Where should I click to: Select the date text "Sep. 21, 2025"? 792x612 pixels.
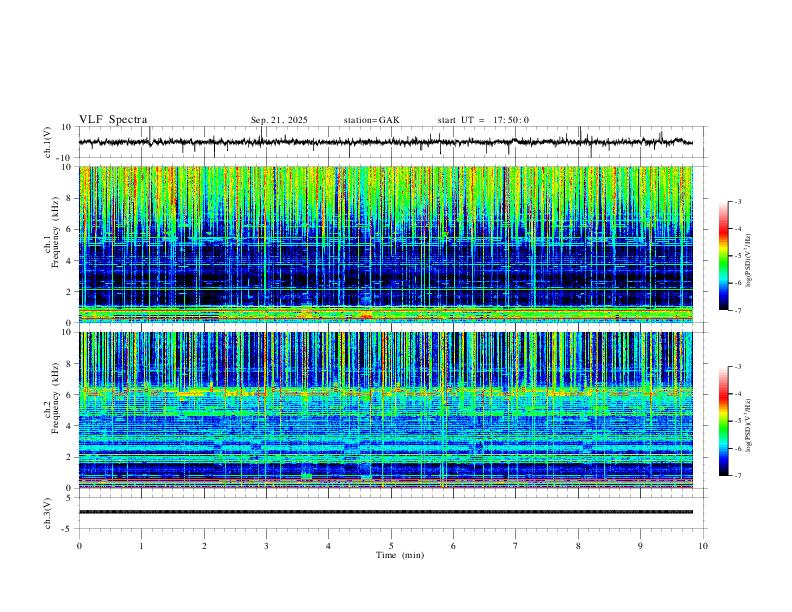coord(279,120)
